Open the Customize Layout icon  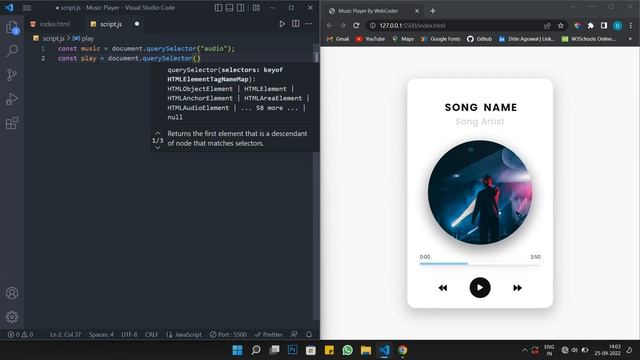256,8
